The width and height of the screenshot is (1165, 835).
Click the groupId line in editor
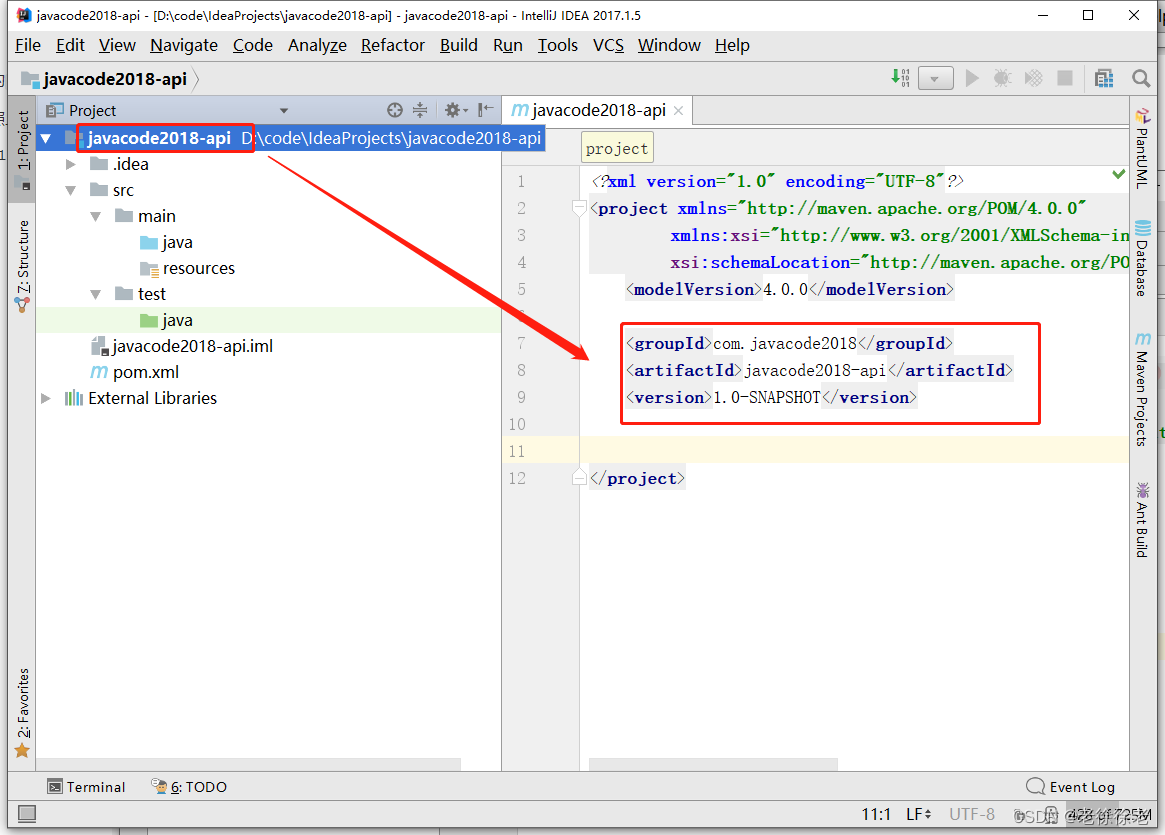click(x=789, y=343)
